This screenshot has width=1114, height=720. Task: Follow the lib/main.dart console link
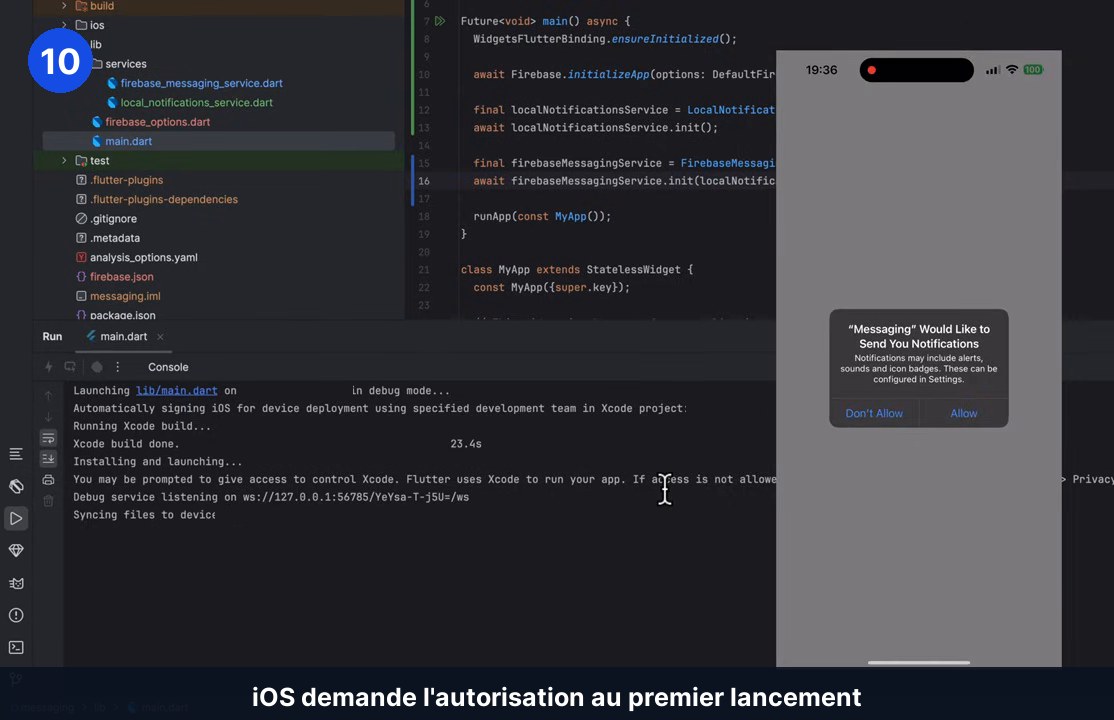176,390
